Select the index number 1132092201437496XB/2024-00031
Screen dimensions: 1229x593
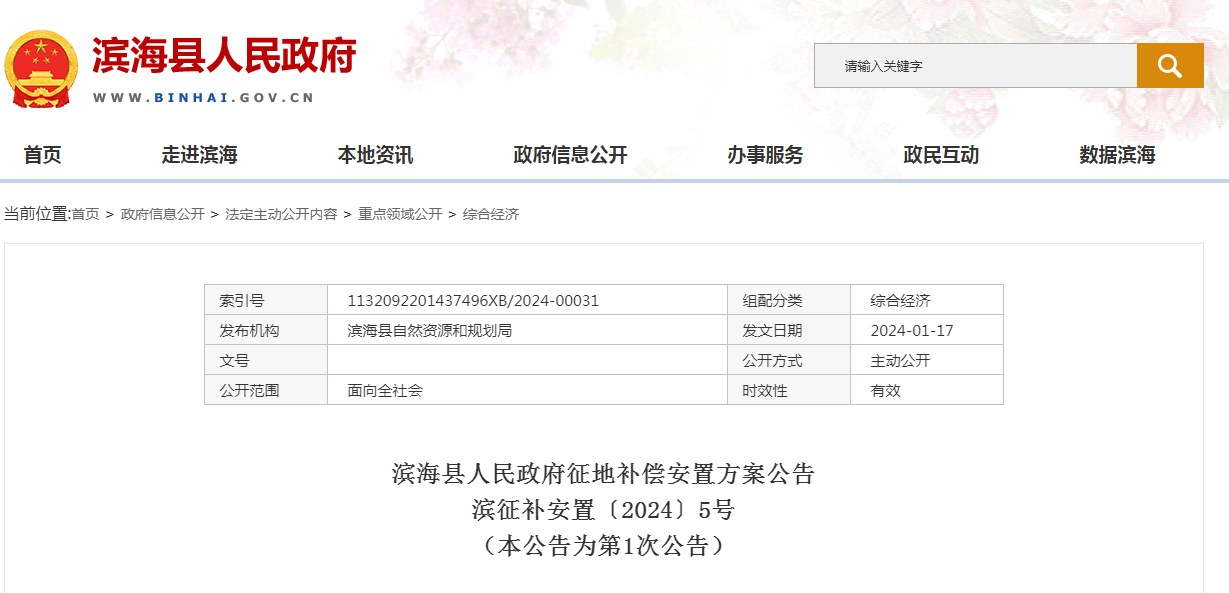click(473, 300)
